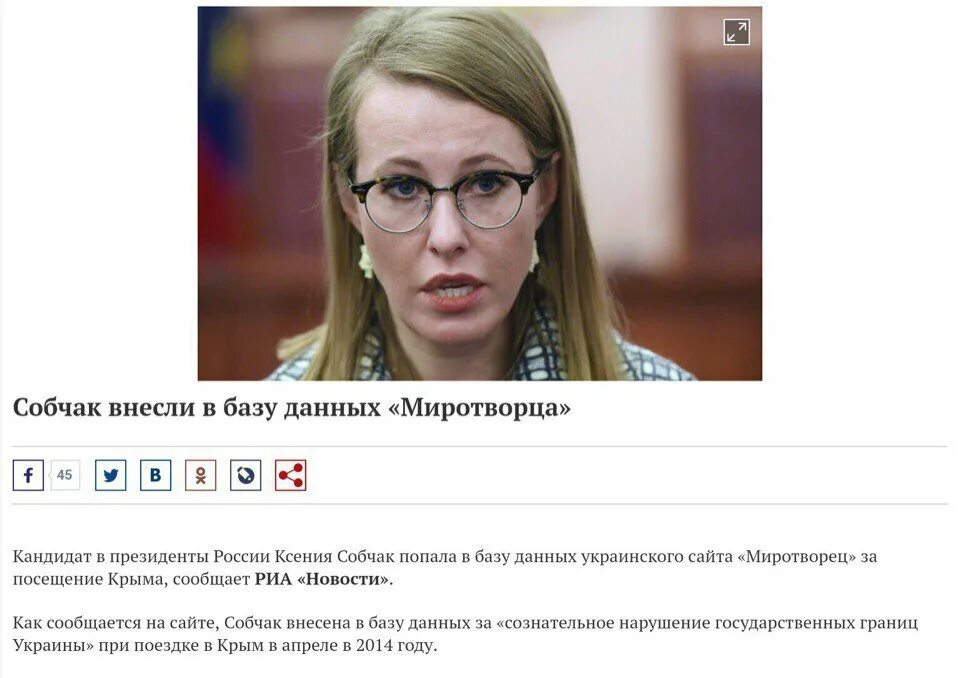The image size is (960, 678).
Task: Share the article on Twitter
Action: [111, 475]
